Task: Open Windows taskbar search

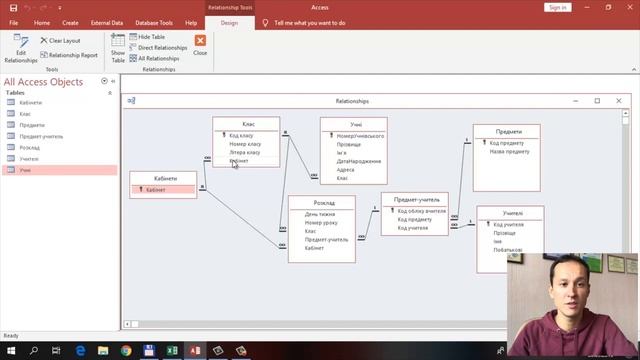Action: (x=34, y=351)
